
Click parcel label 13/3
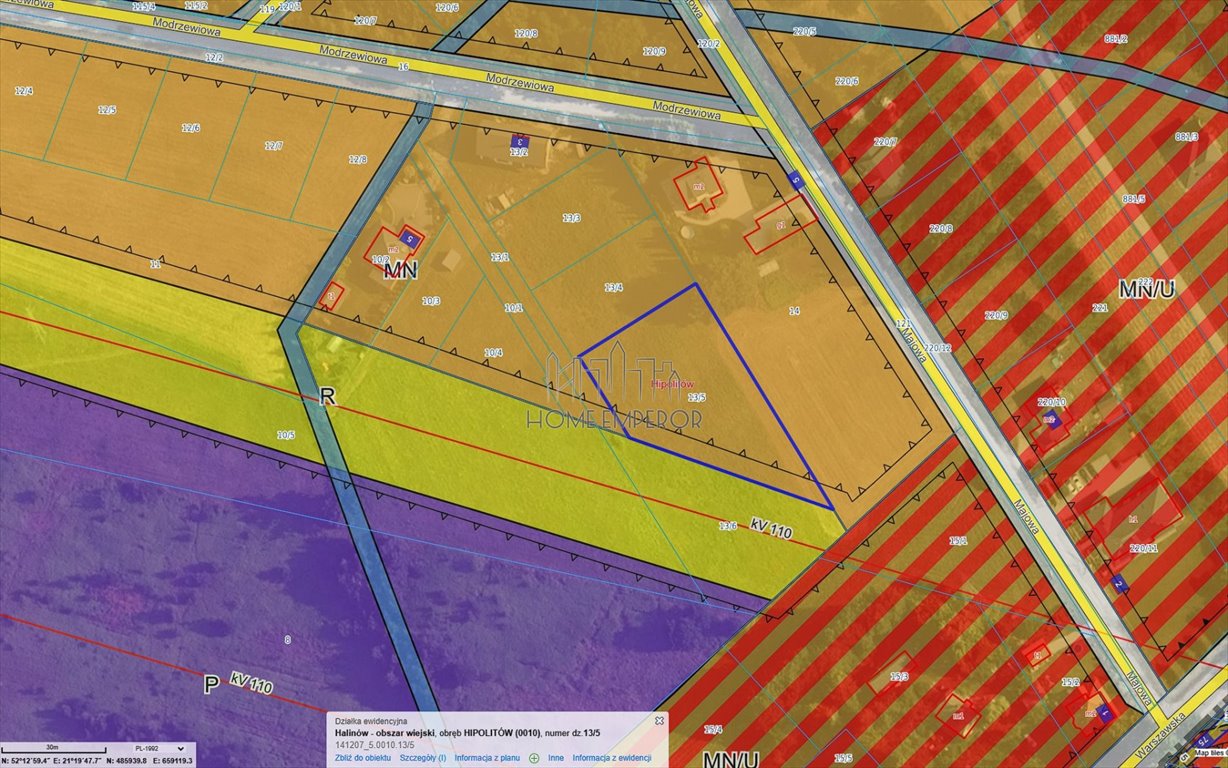(x=572, y=217)
